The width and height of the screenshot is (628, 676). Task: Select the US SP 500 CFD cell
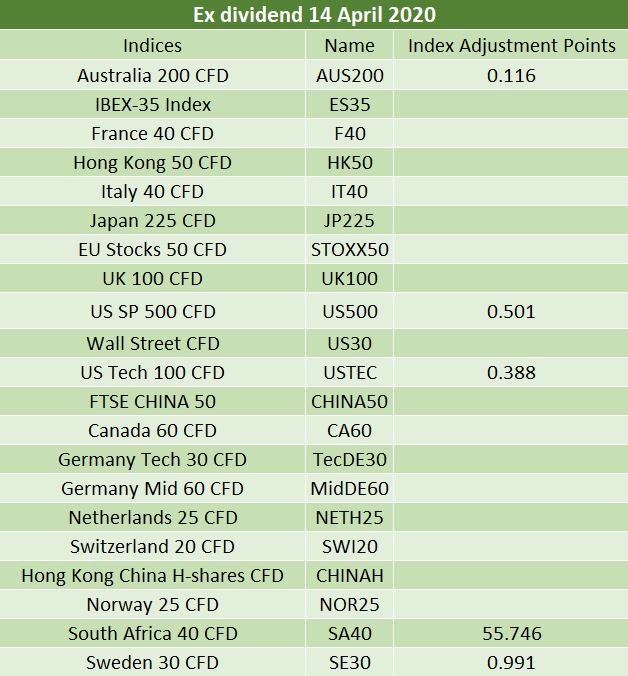[x=152, y=311]
